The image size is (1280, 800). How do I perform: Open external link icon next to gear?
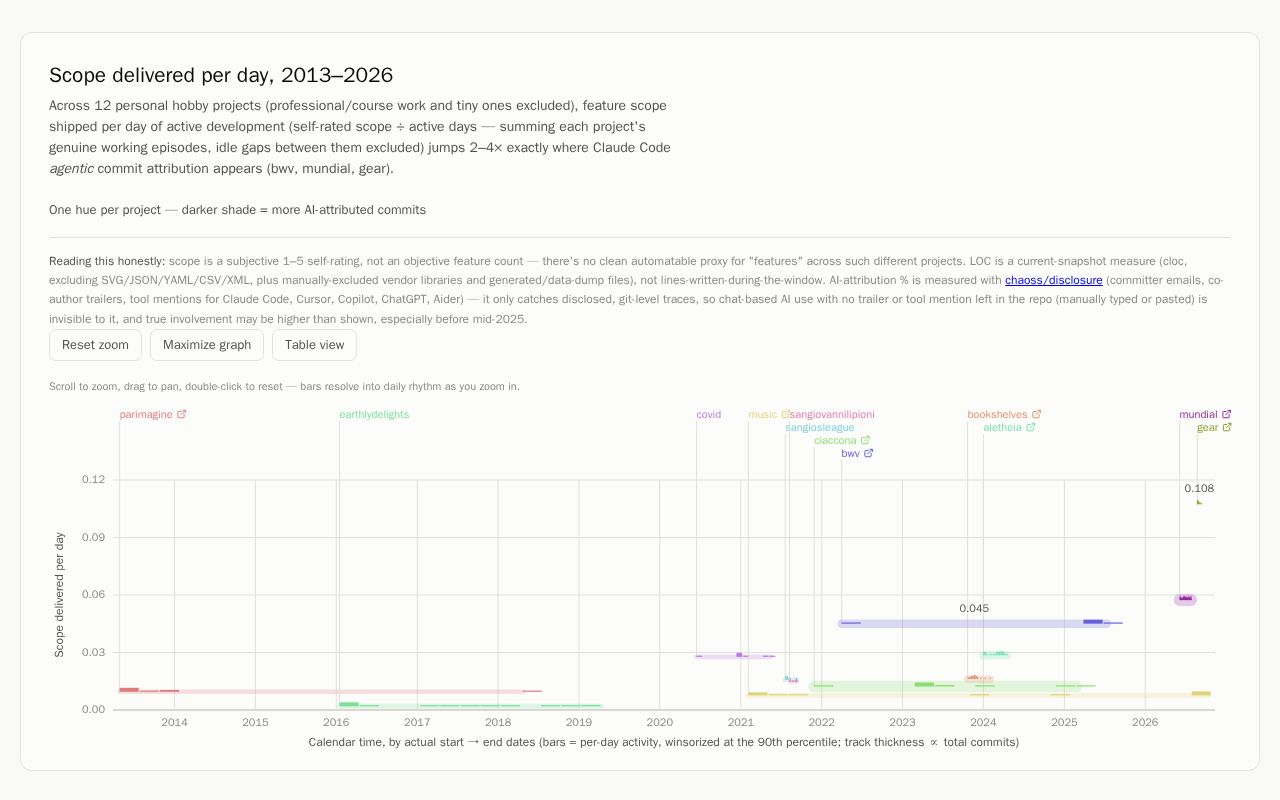tap(1227, 427)
